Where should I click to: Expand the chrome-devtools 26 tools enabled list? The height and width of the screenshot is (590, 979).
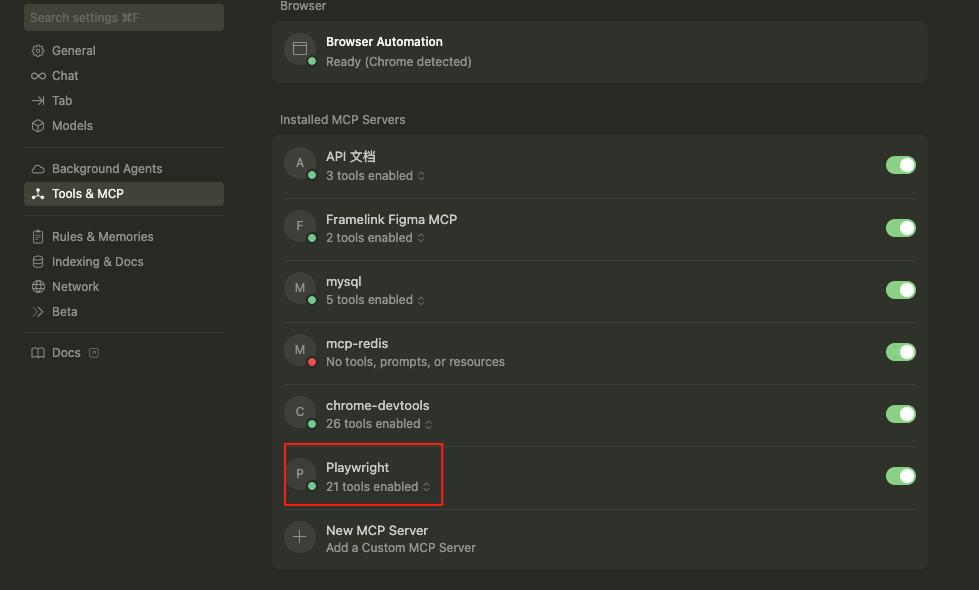pos(379,424)
